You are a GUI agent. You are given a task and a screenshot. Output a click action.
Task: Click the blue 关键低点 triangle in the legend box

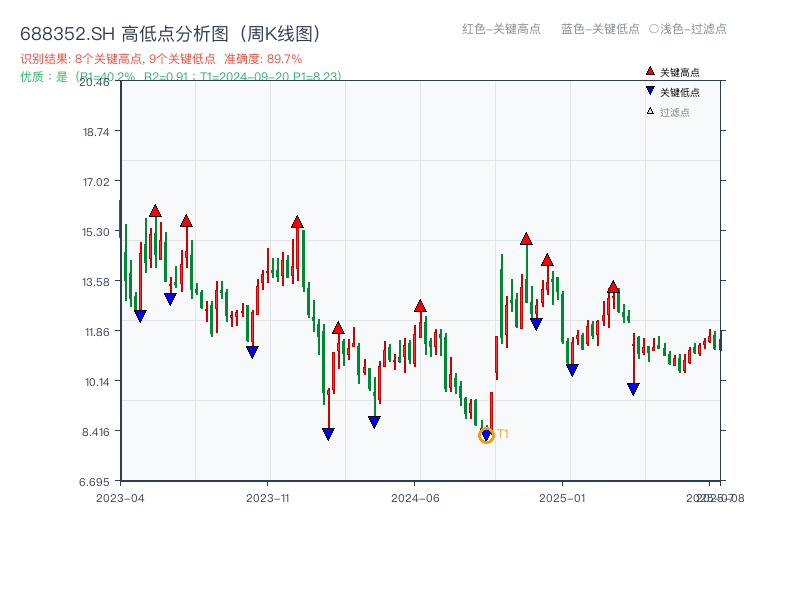tap(648, 90)
